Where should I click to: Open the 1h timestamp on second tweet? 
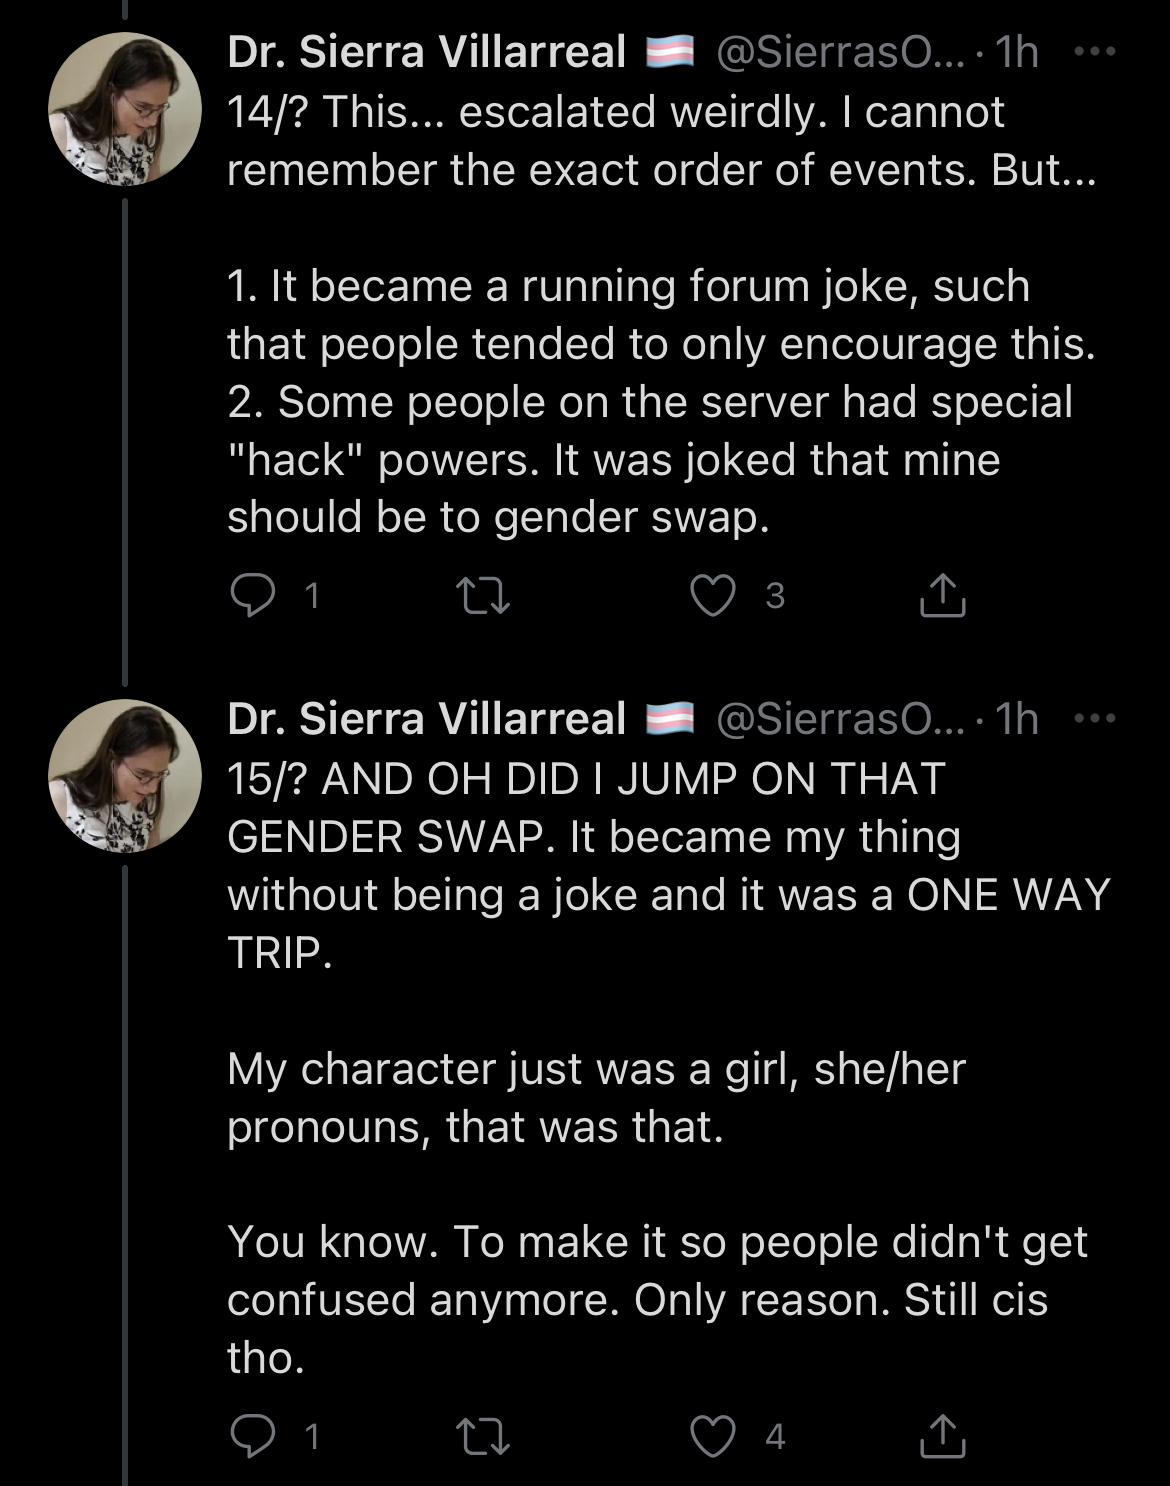[1017, 719]
